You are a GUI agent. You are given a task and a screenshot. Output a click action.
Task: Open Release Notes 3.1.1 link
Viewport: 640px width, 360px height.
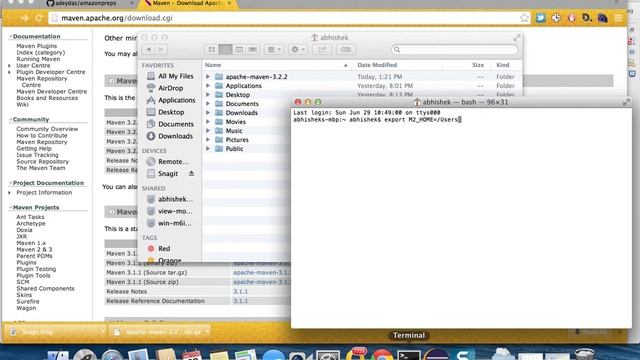(x=240, y=291)
